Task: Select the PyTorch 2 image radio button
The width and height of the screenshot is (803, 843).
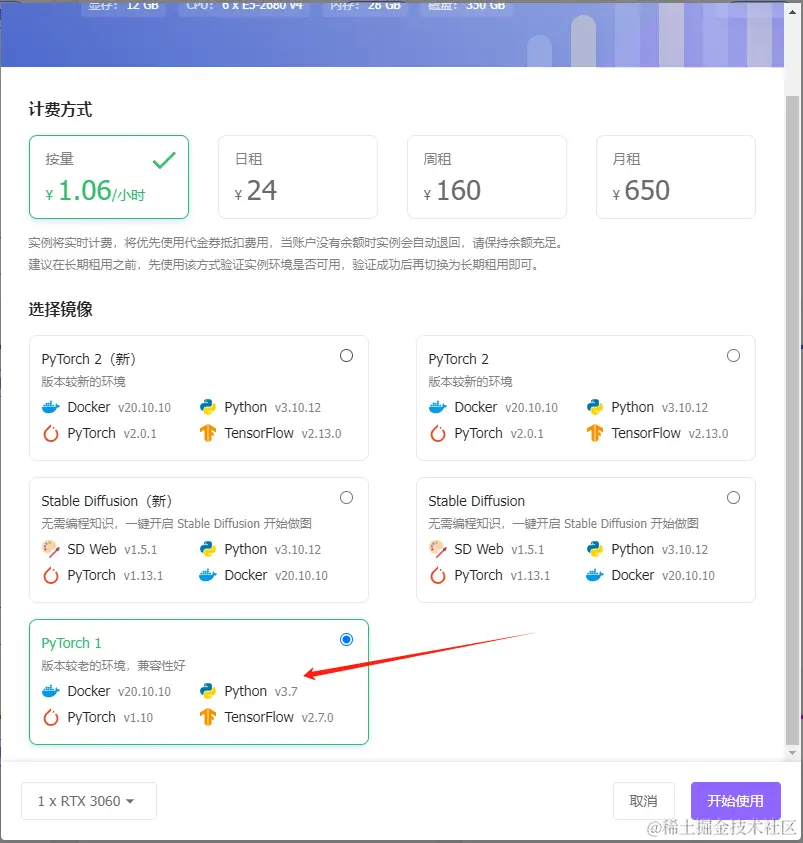Action: (733, 356)
